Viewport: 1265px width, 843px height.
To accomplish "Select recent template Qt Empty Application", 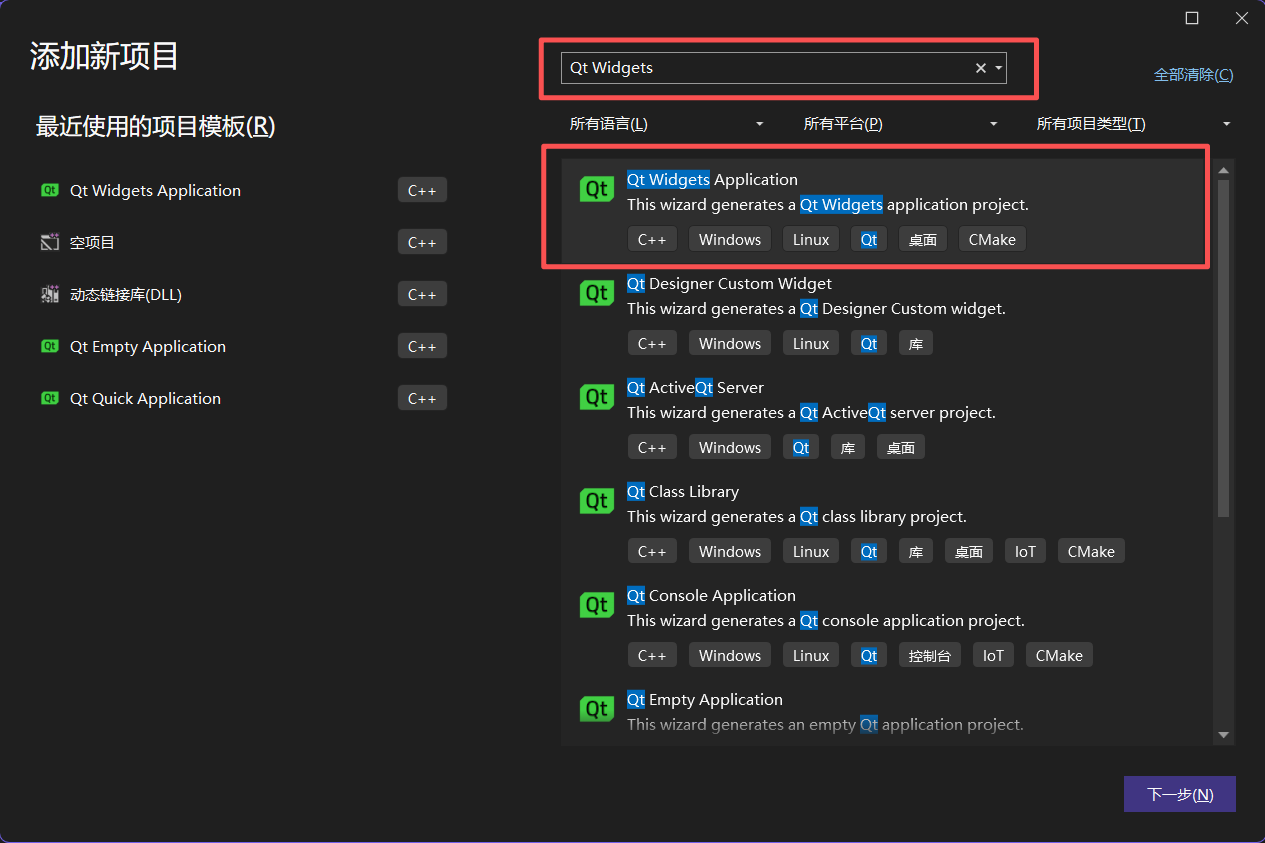I will click(x=243, y=346).
